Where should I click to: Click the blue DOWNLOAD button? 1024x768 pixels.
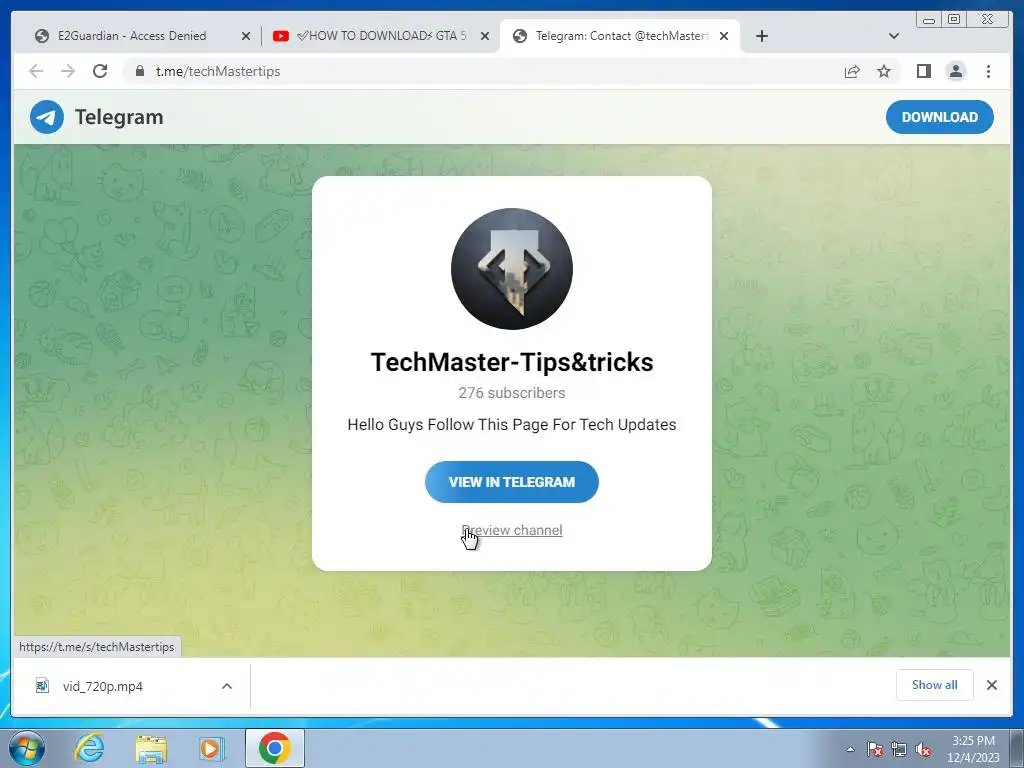[x=940, y=117]
